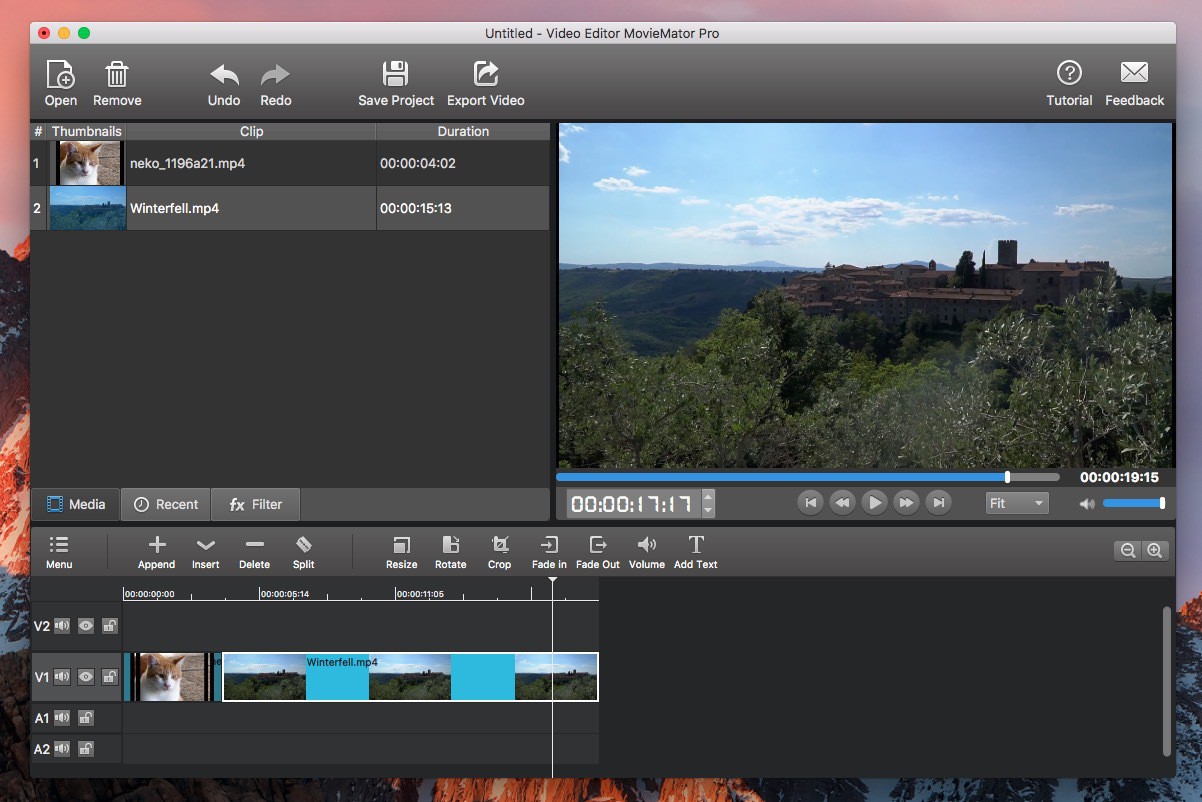Screen dimensions: 1202x802
Task: Click the Resize tool
Action: point(401,551)
